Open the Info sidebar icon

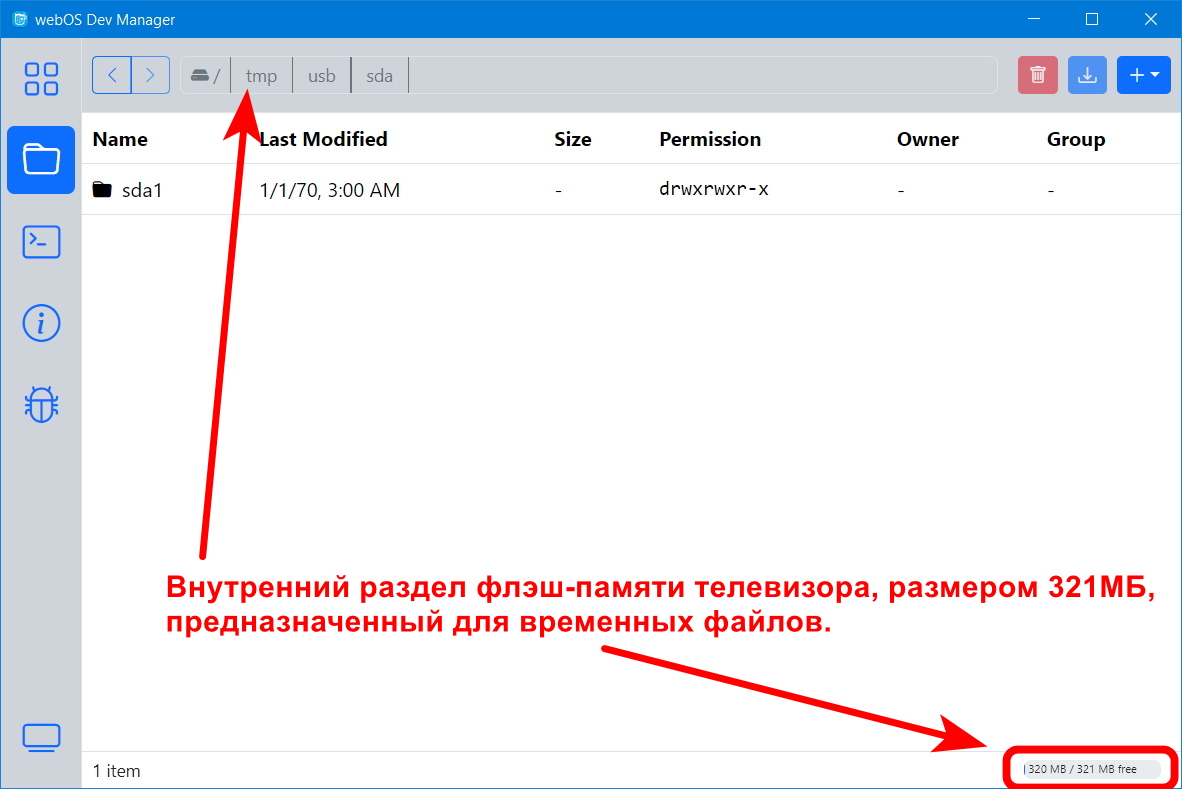point(41,323)
